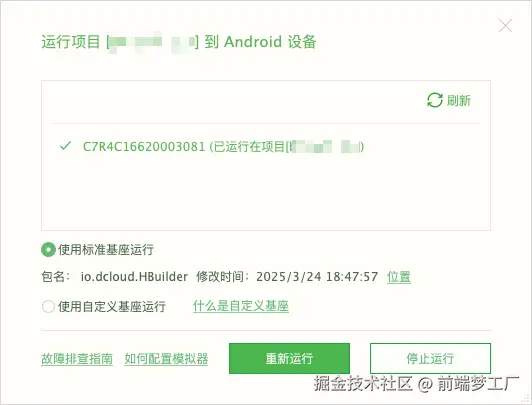
Task: Click the checkmark beside device C7R4C16620003081
Action: click(x=65, y=146)
